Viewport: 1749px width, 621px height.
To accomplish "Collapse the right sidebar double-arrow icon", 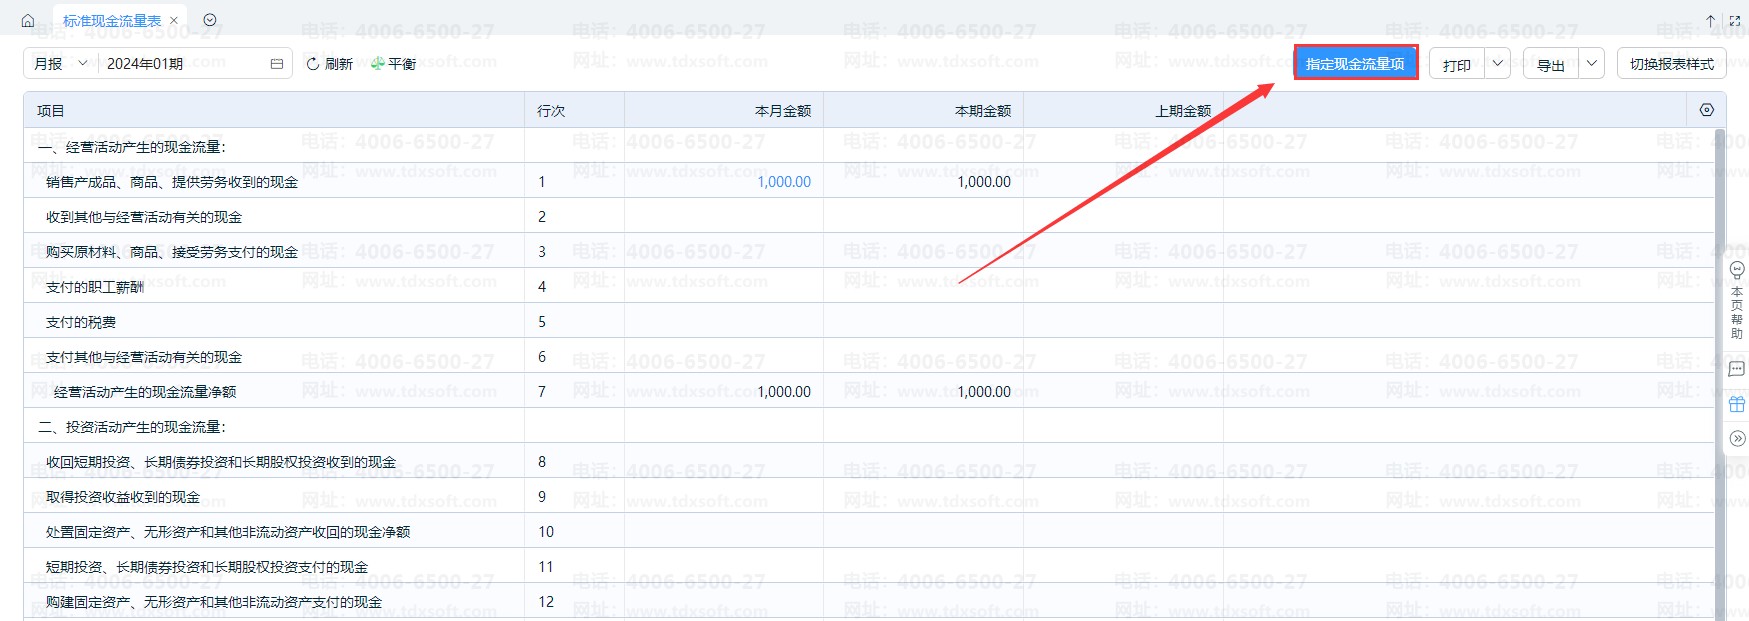I will pos(1737,438).
